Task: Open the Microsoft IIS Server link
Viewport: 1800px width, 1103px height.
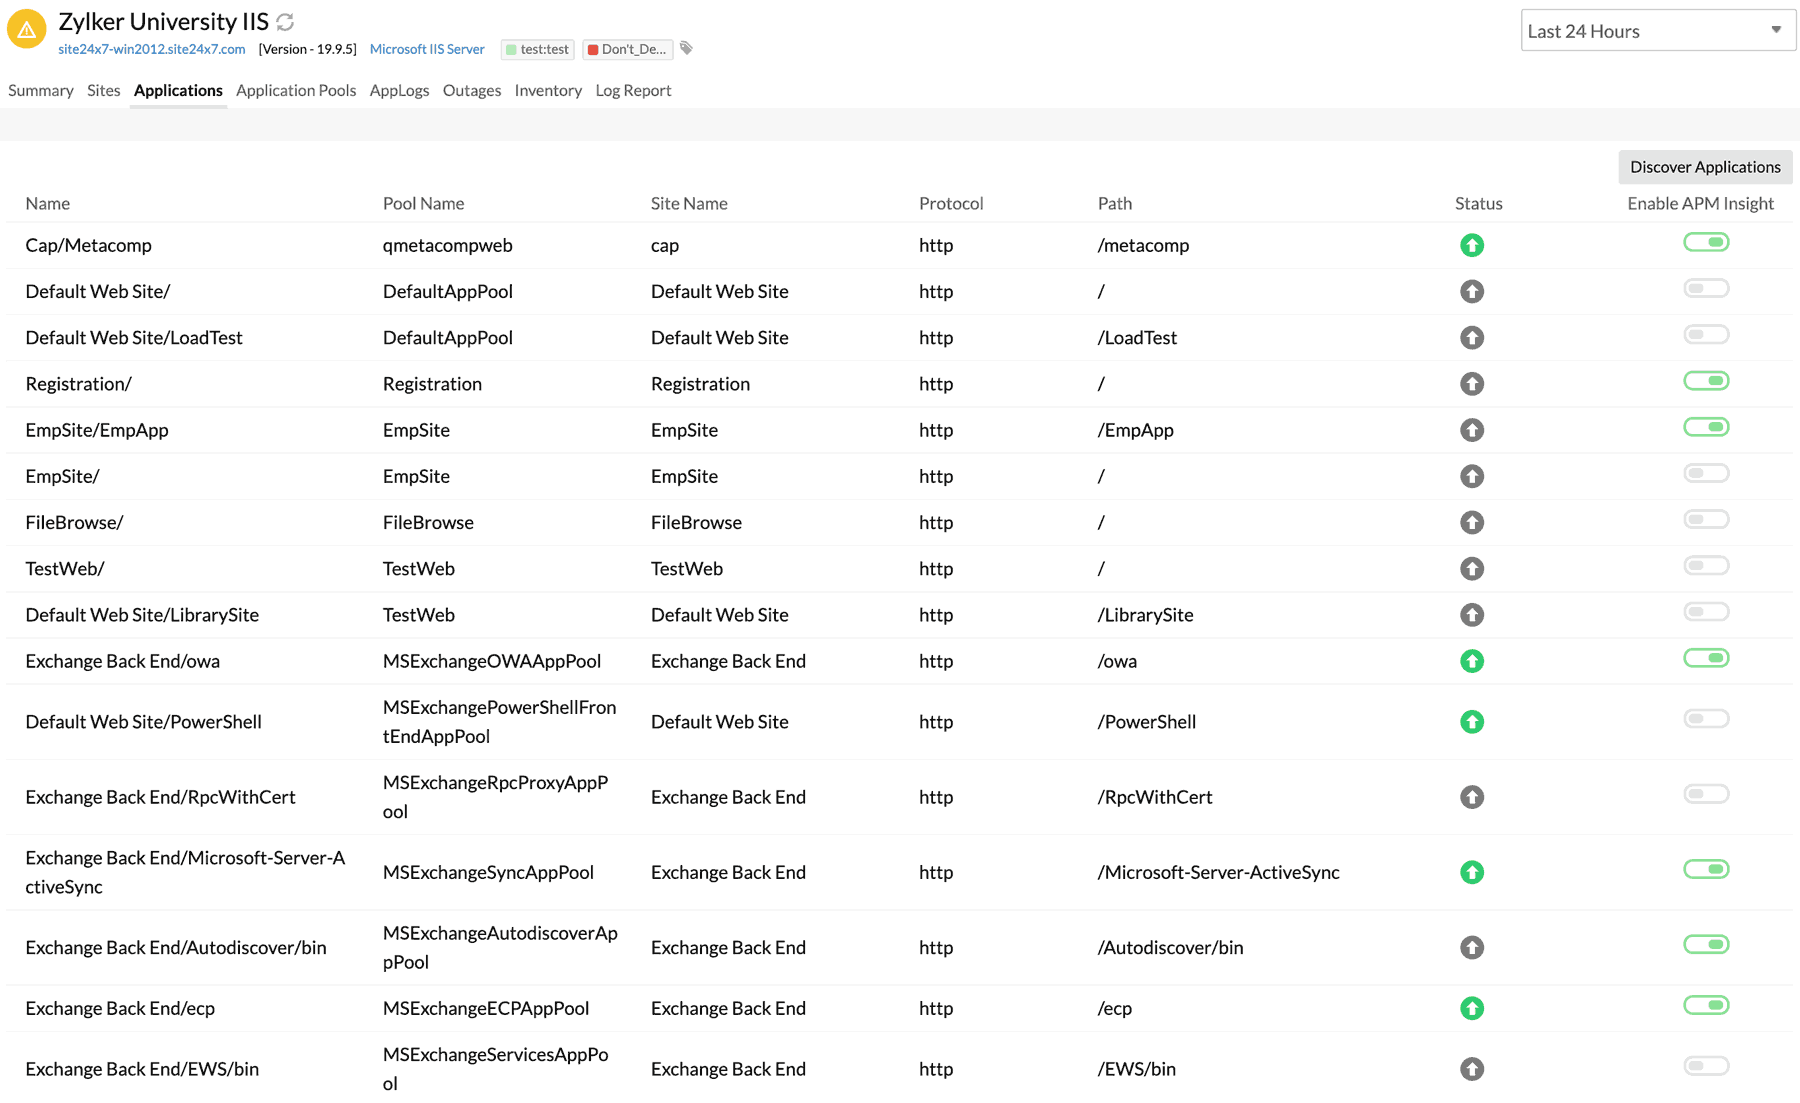Action: [427, 48]
